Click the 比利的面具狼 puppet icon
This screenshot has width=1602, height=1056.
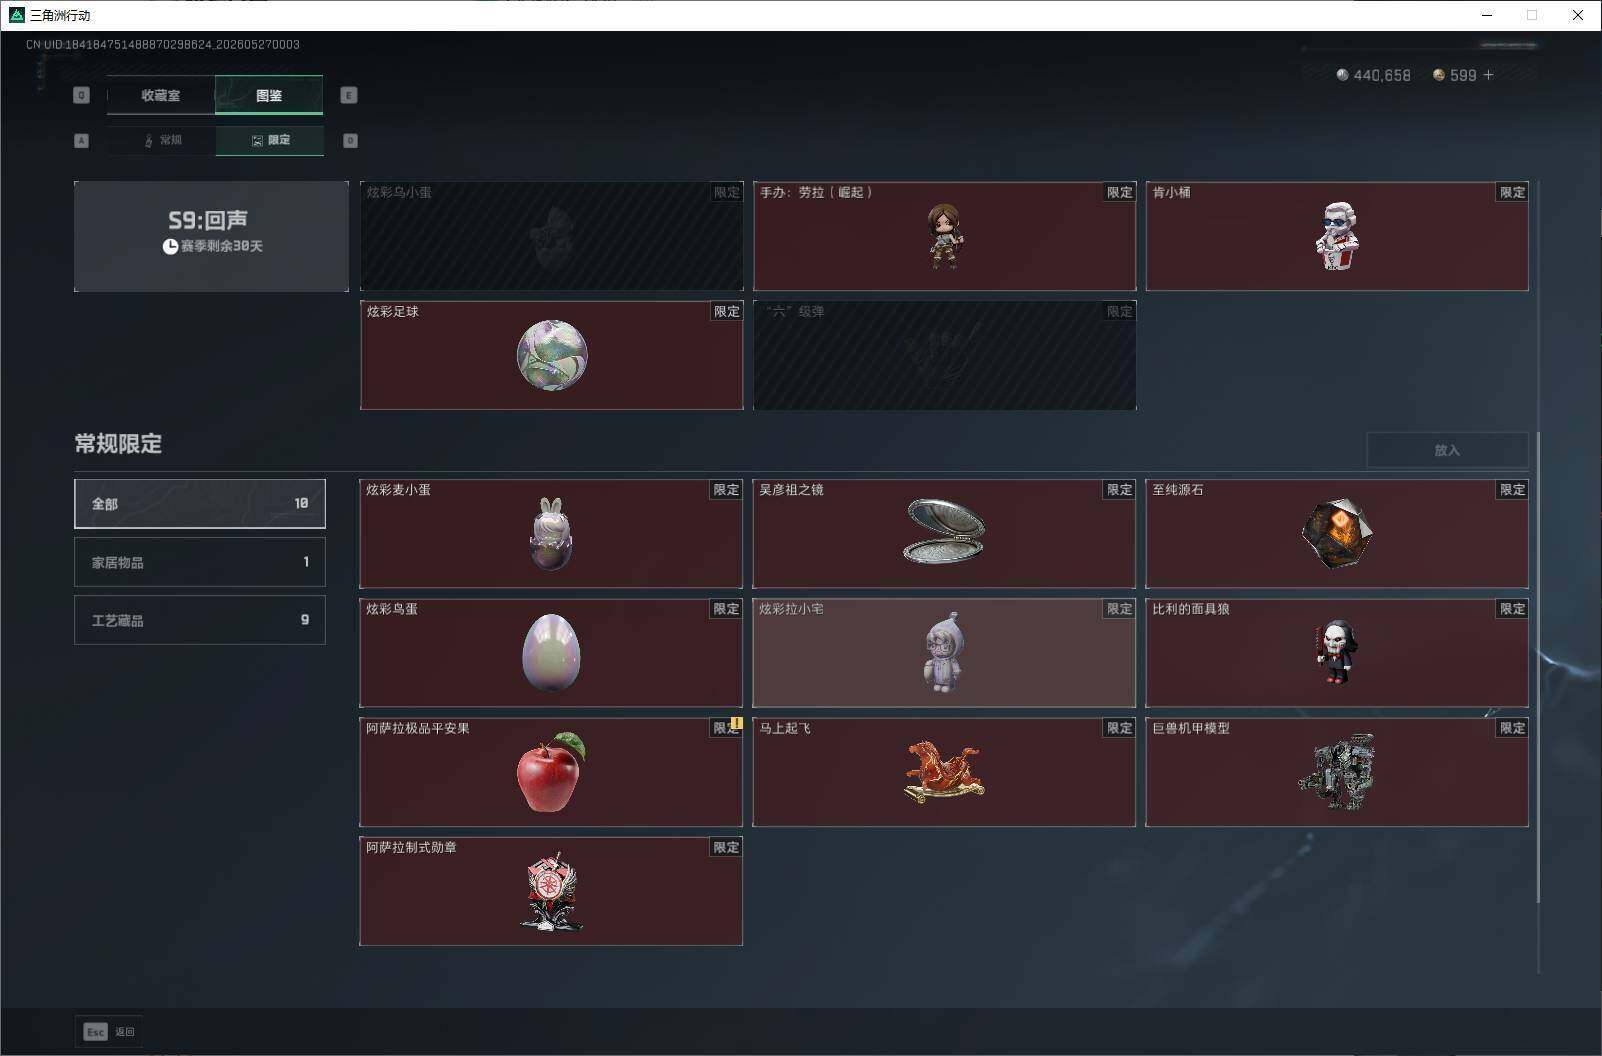(1337, 652)
